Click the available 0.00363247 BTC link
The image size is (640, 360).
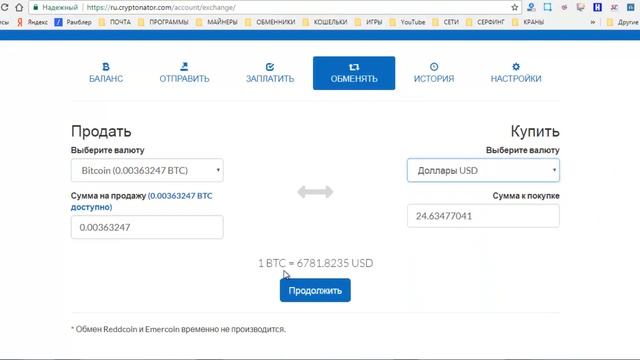click(x=142, y=201)
